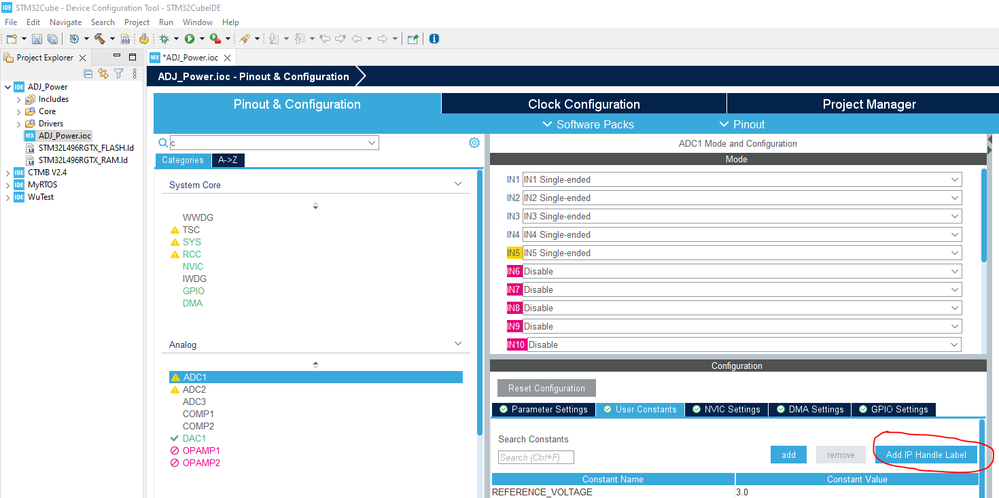Viewport: 999px width, 498px height.
Task: Click the add constant button
Action: click(x=789, y=455)
